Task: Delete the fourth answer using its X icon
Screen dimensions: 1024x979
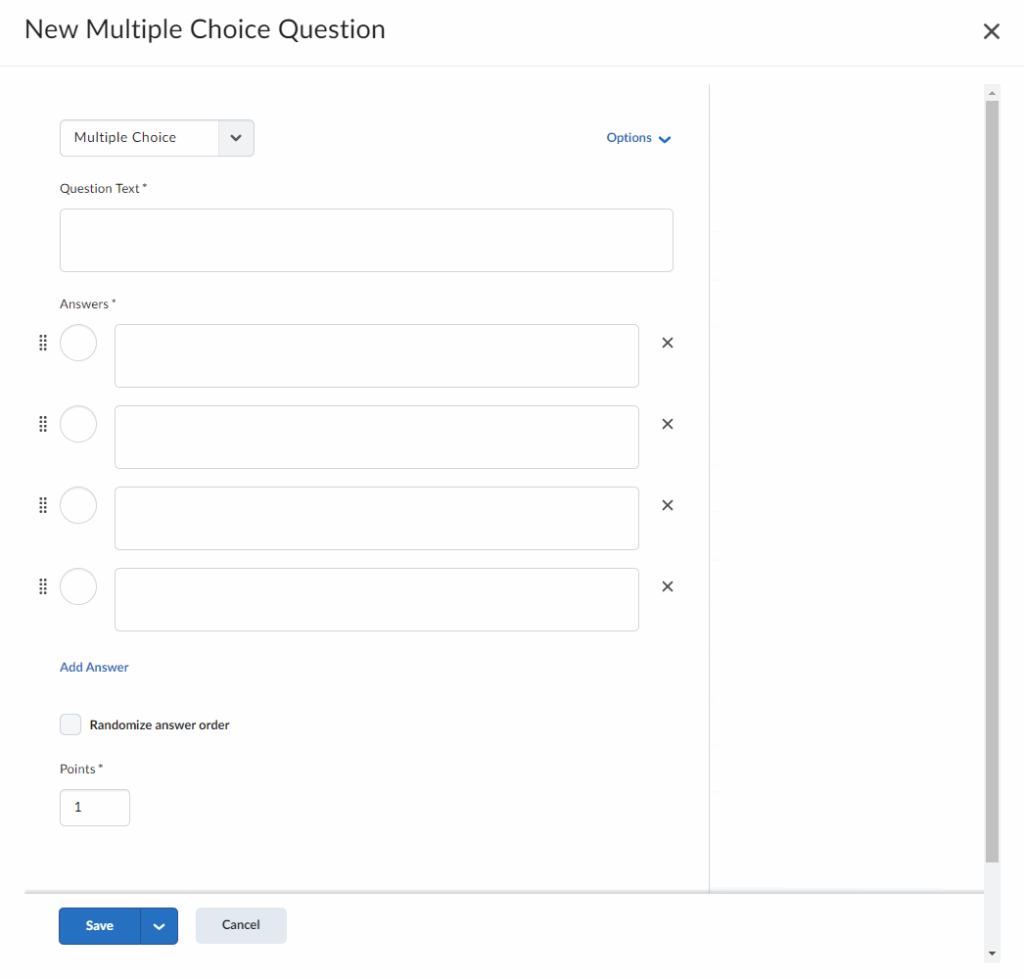Action: tap(668, 586)
